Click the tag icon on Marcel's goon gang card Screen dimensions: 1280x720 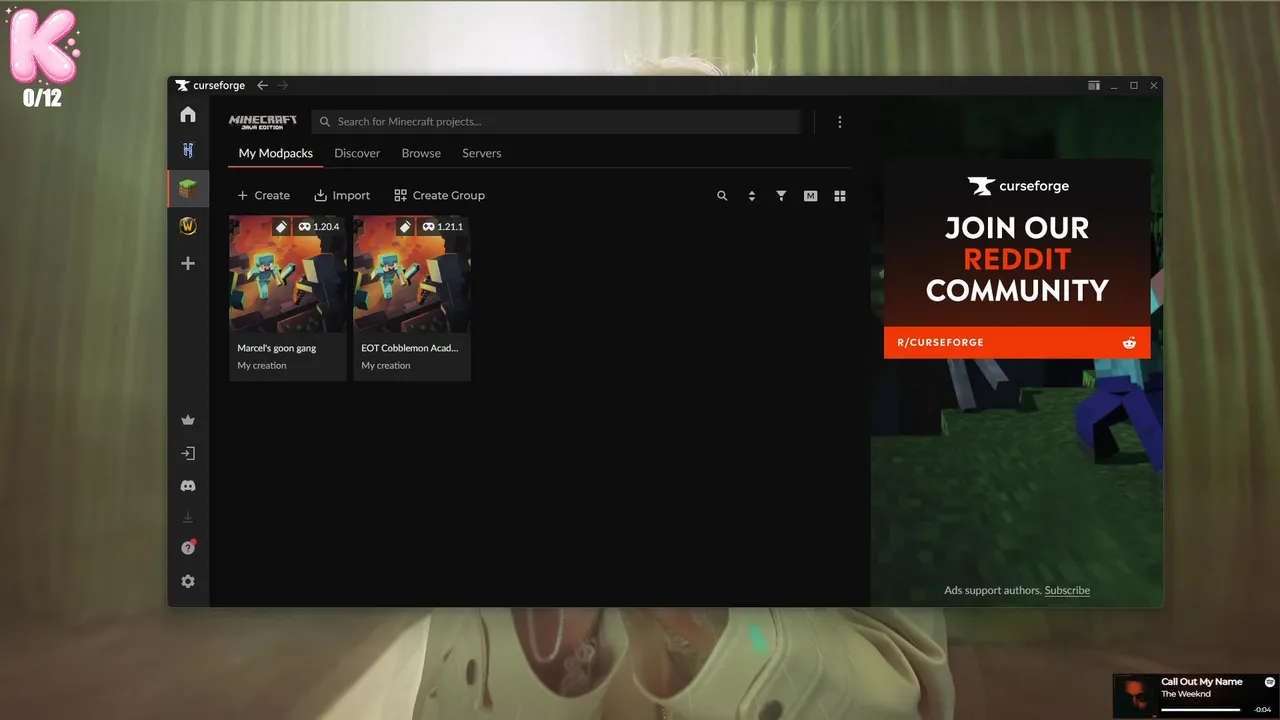281,227
